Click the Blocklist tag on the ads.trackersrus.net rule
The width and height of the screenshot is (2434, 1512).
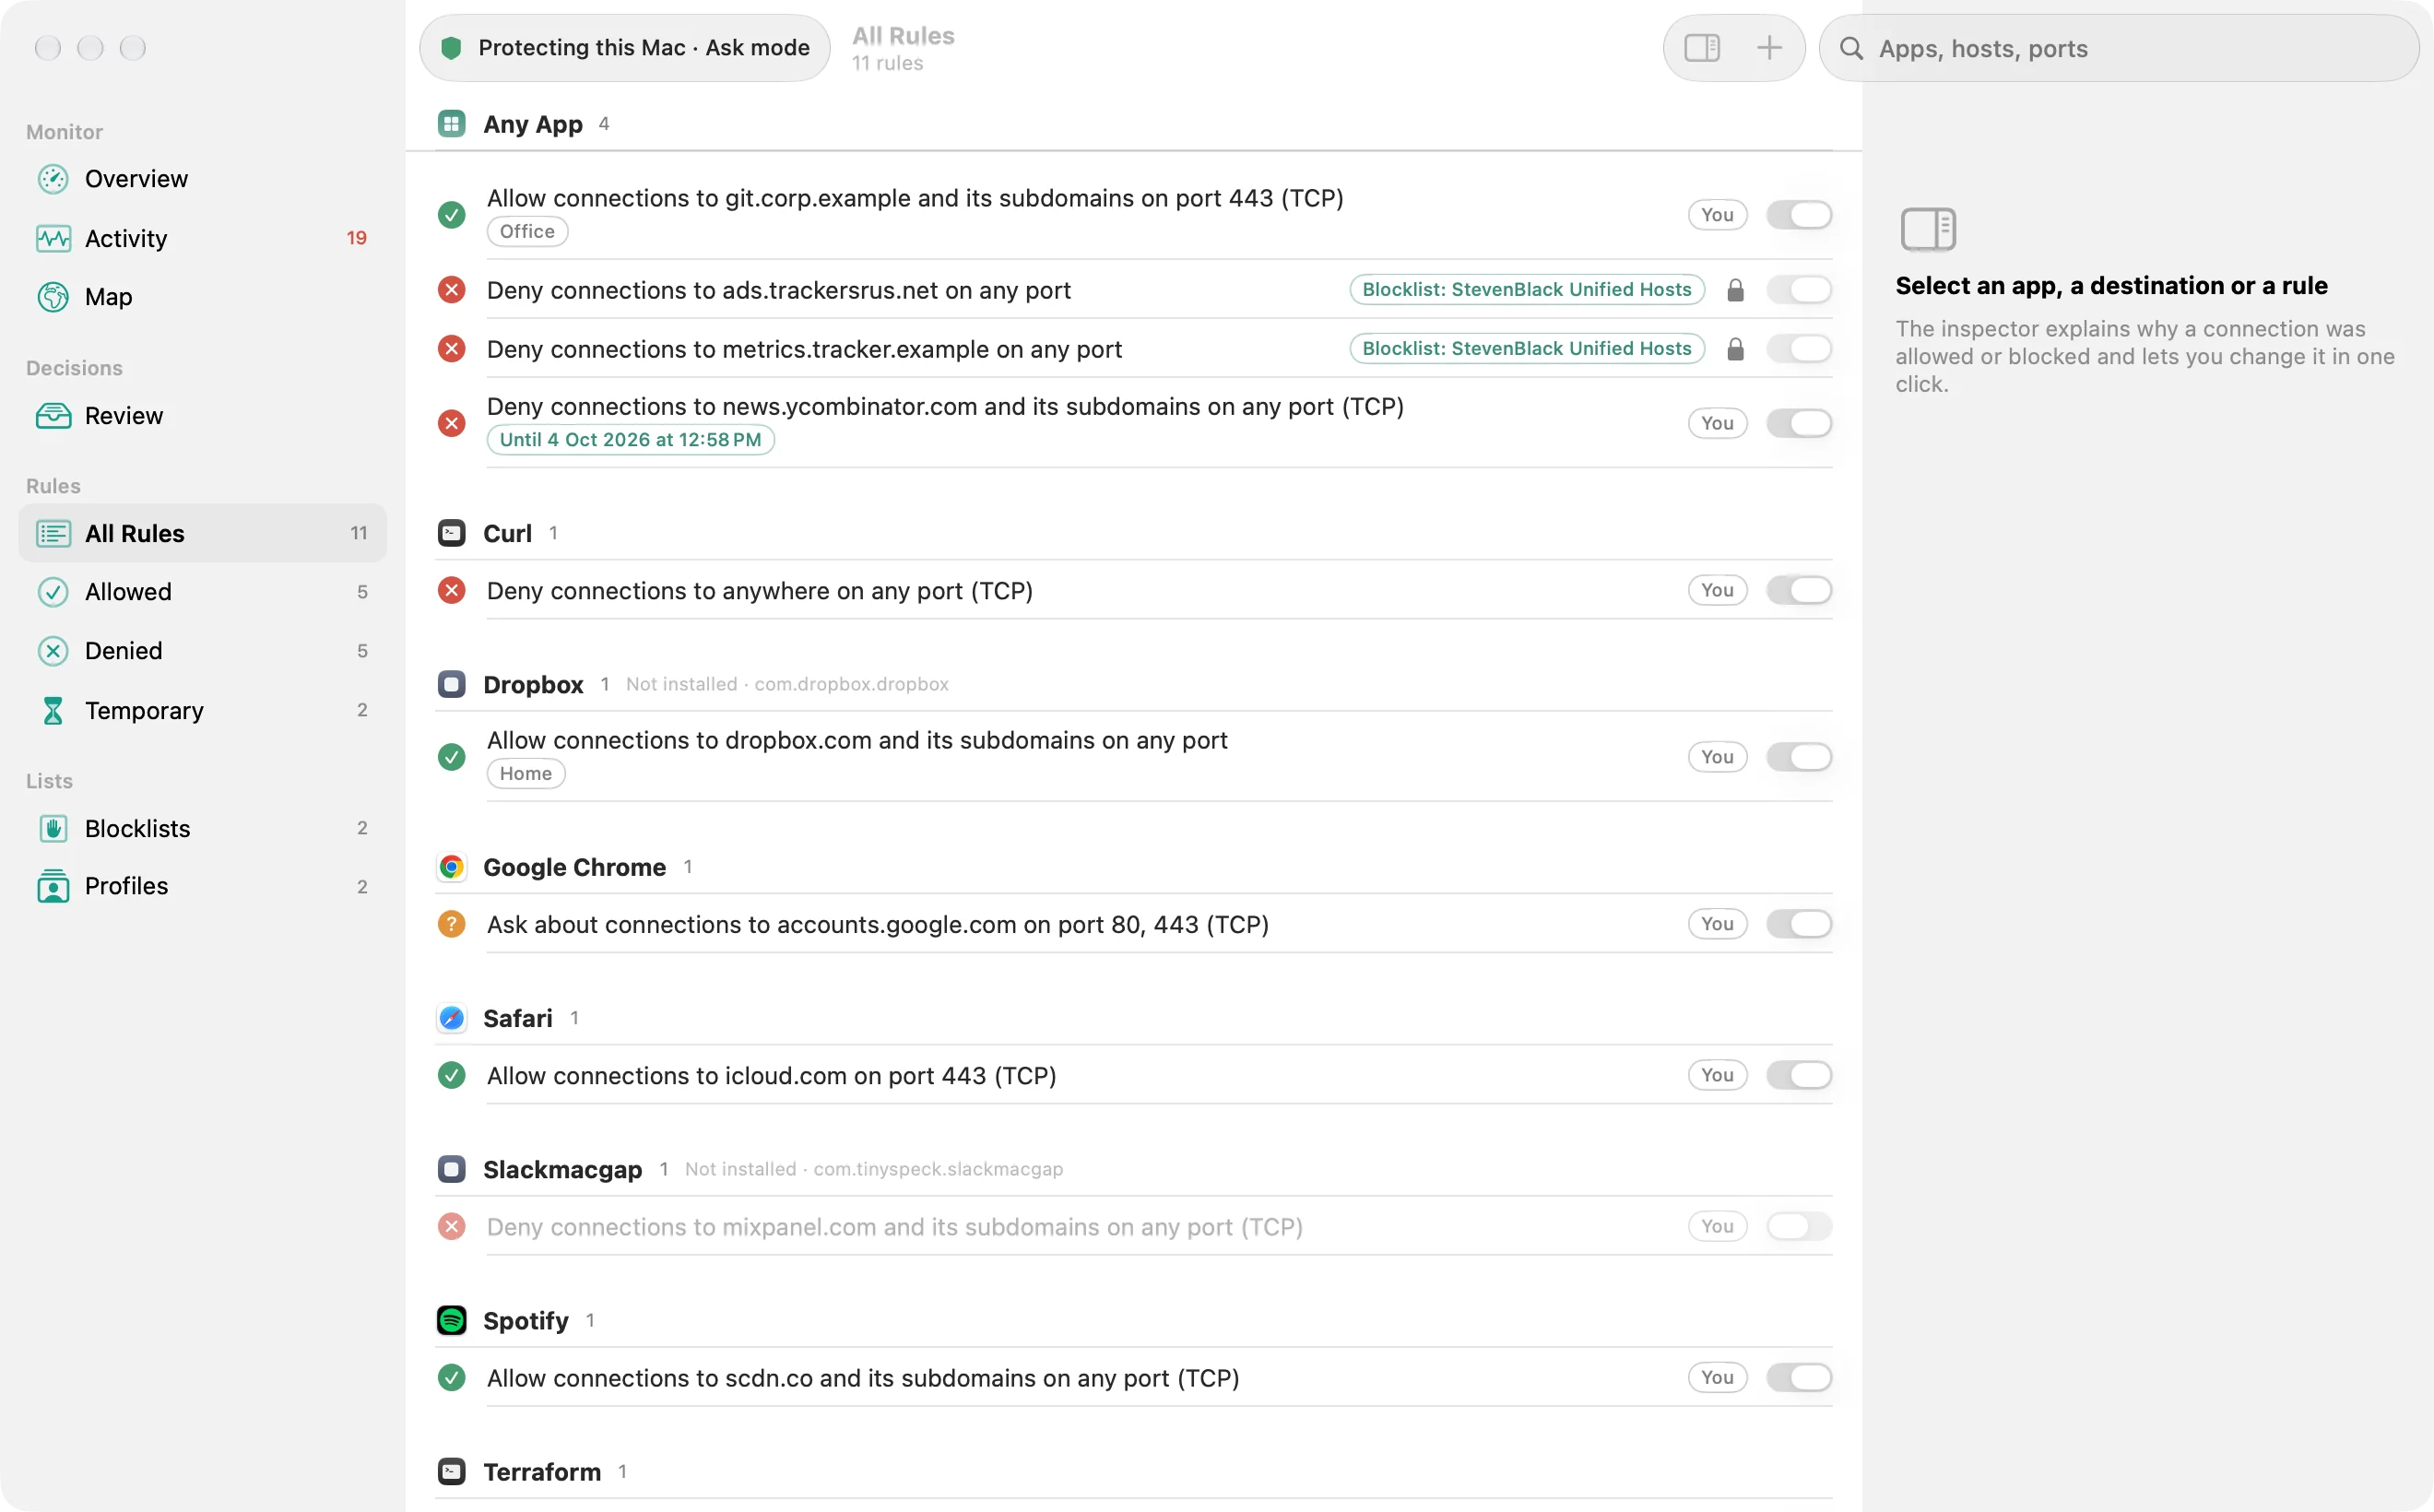pos(1526,290)
